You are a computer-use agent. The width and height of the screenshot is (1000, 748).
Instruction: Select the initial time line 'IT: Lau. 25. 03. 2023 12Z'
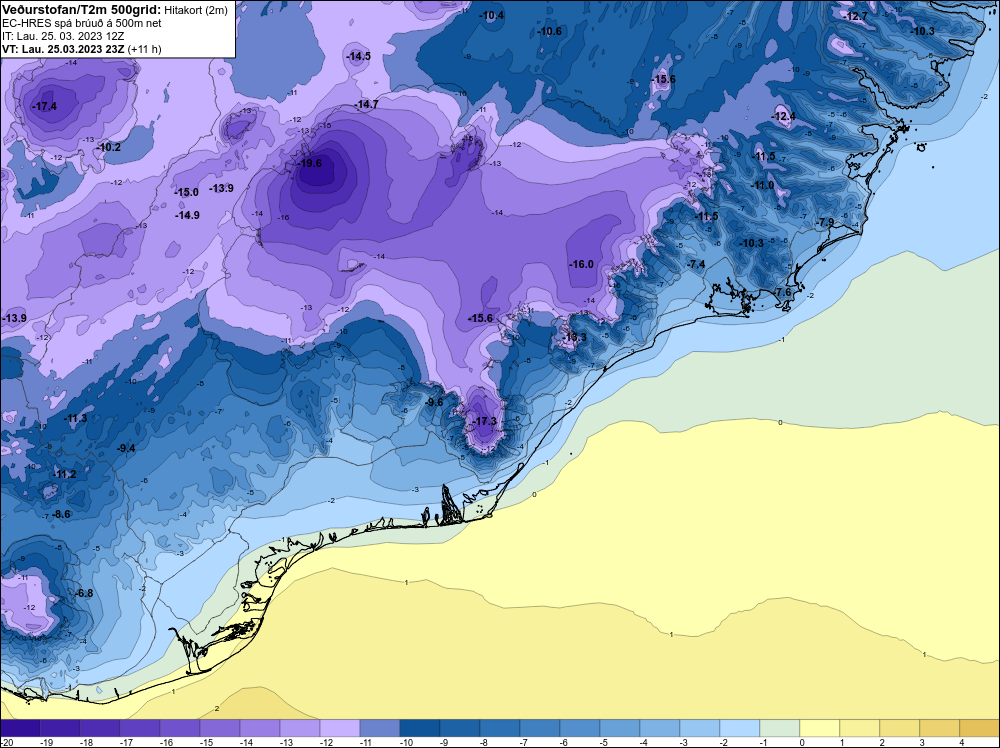point(63,36)
